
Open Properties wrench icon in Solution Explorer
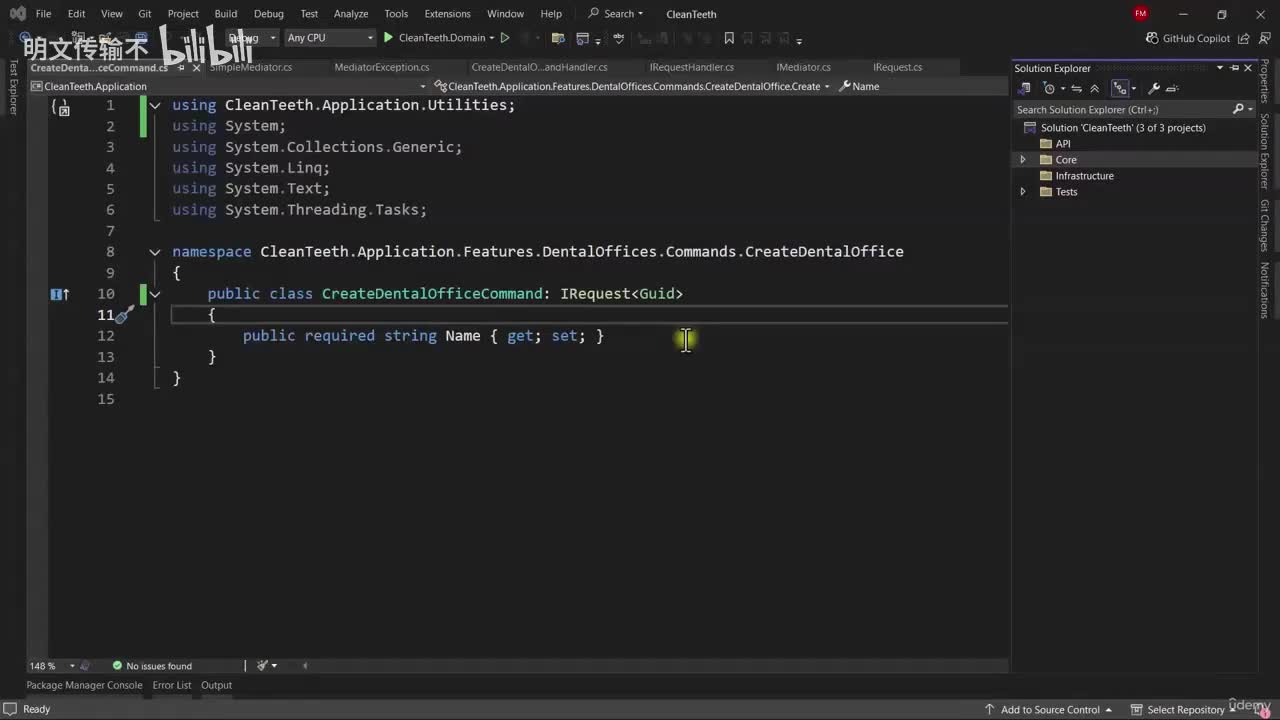click(x=1153, y=88)
